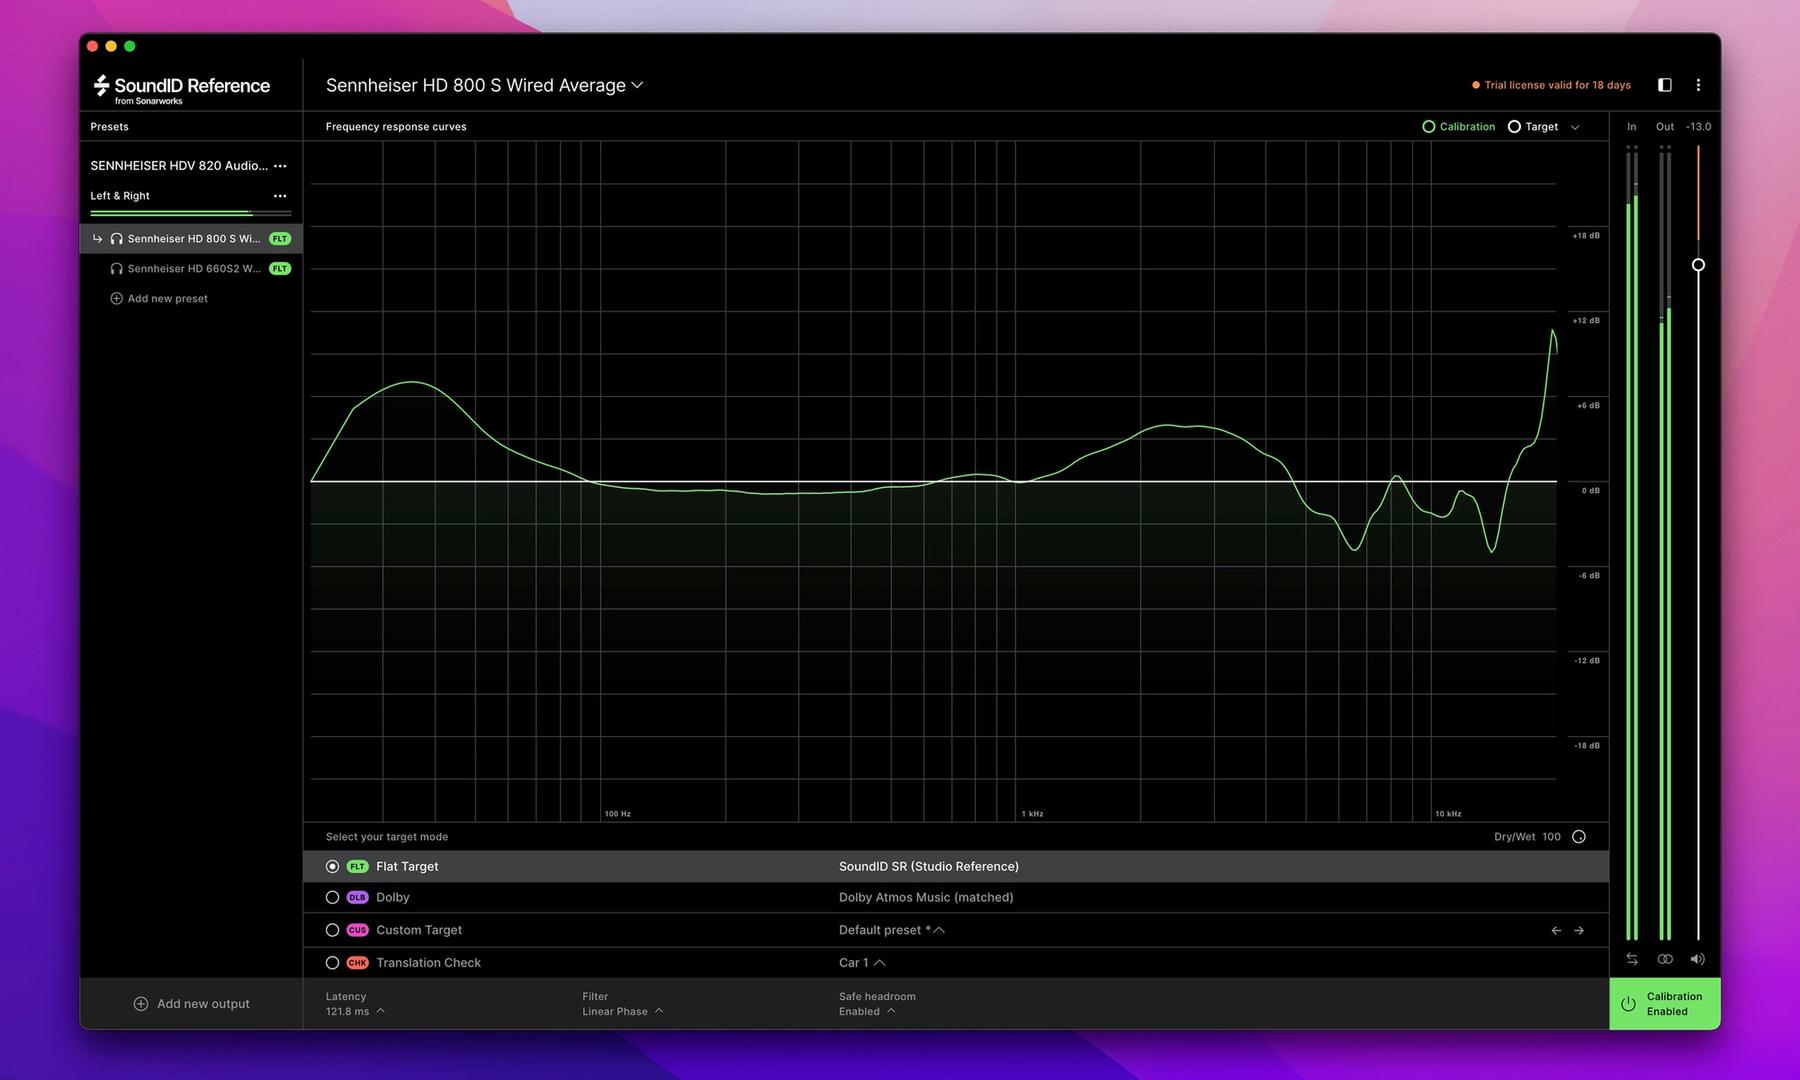Select the Dolby radio button
This screenshot has height=1080, width=1800.
click(332, 898)
